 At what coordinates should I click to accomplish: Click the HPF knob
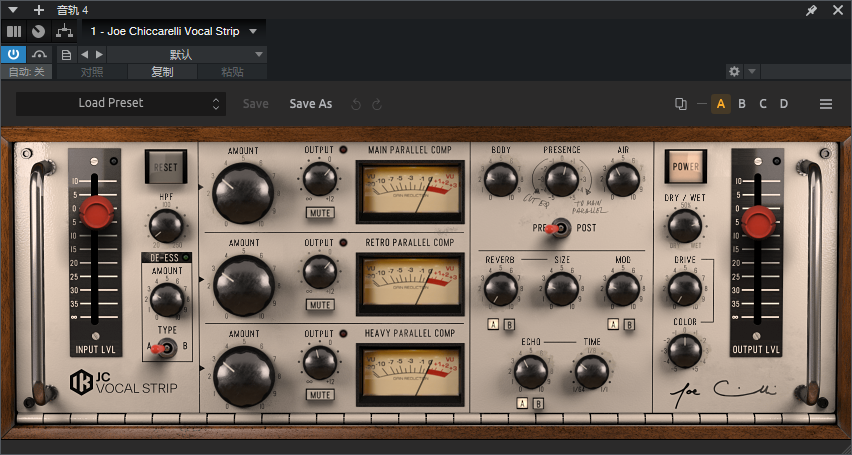pyautogui.click(x=166, y=226)
